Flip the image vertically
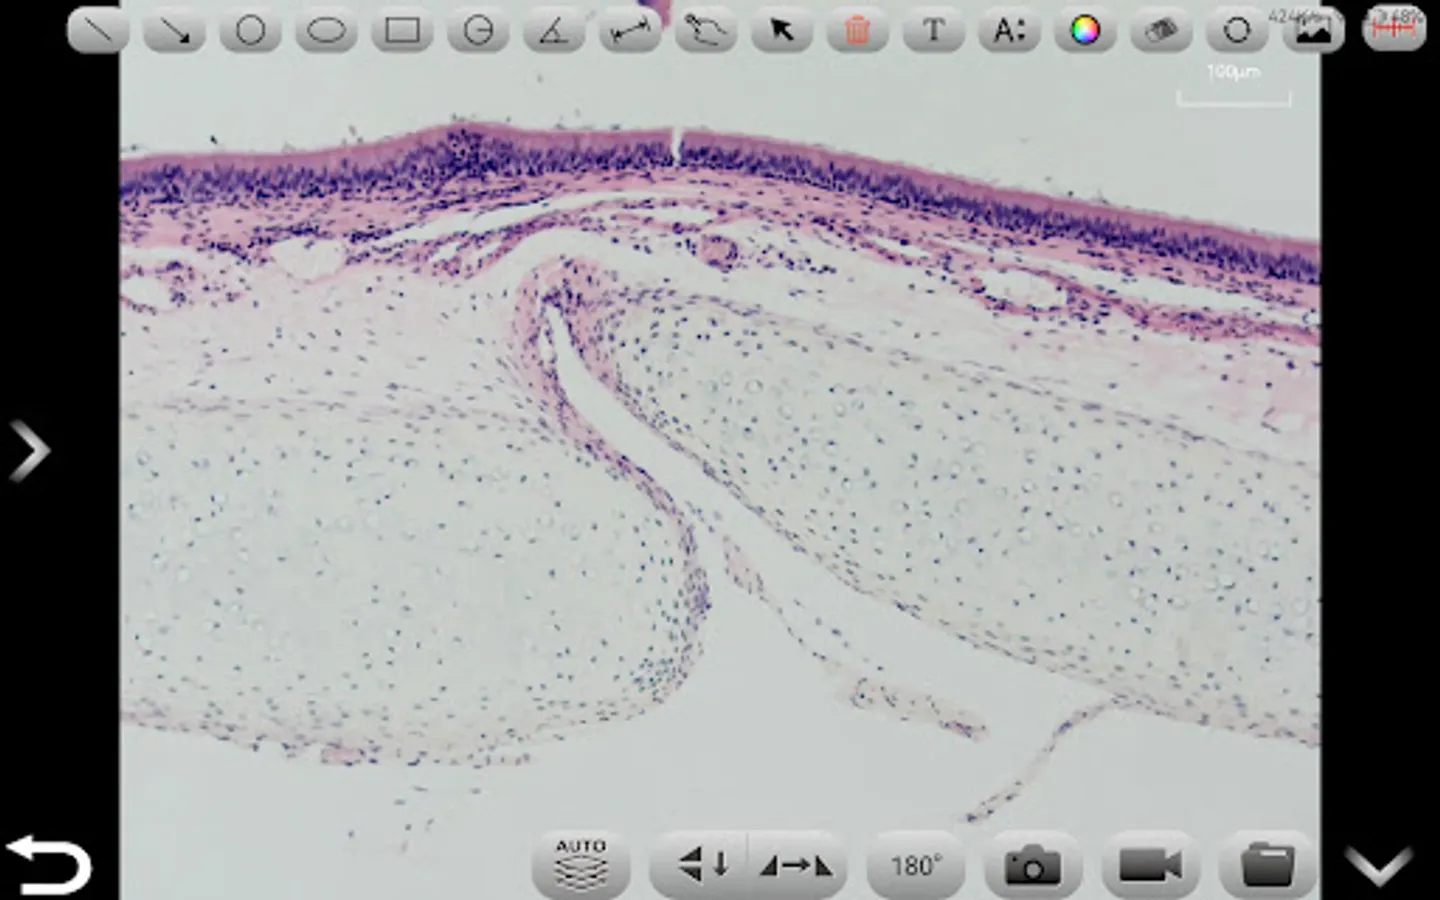The height and width of the screenshot is (900, 1440). (x=701, y=864)
